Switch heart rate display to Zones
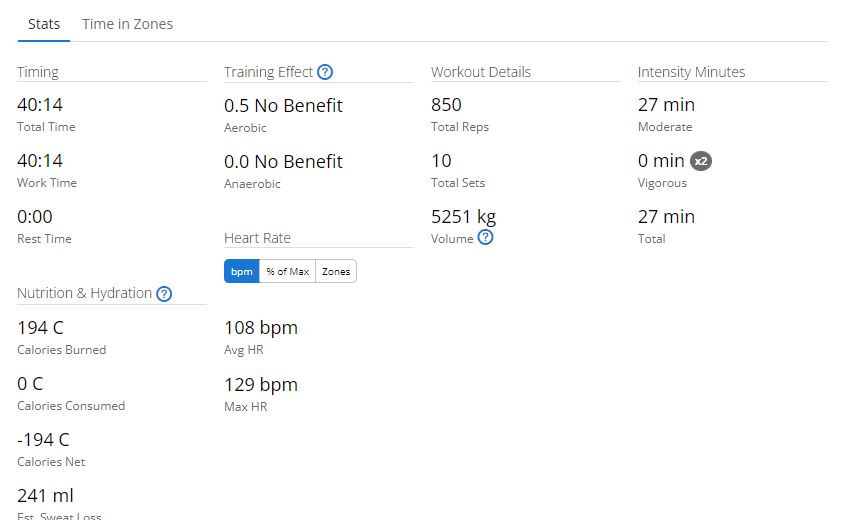This screenshot has width=852, height=520. [x=336, y=272]
